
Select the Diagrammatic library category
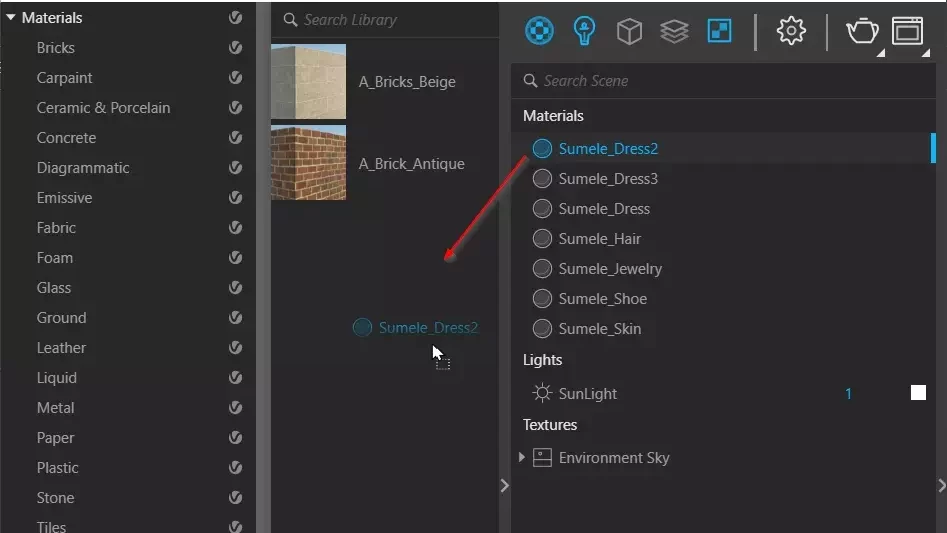(x=83, y=168)
